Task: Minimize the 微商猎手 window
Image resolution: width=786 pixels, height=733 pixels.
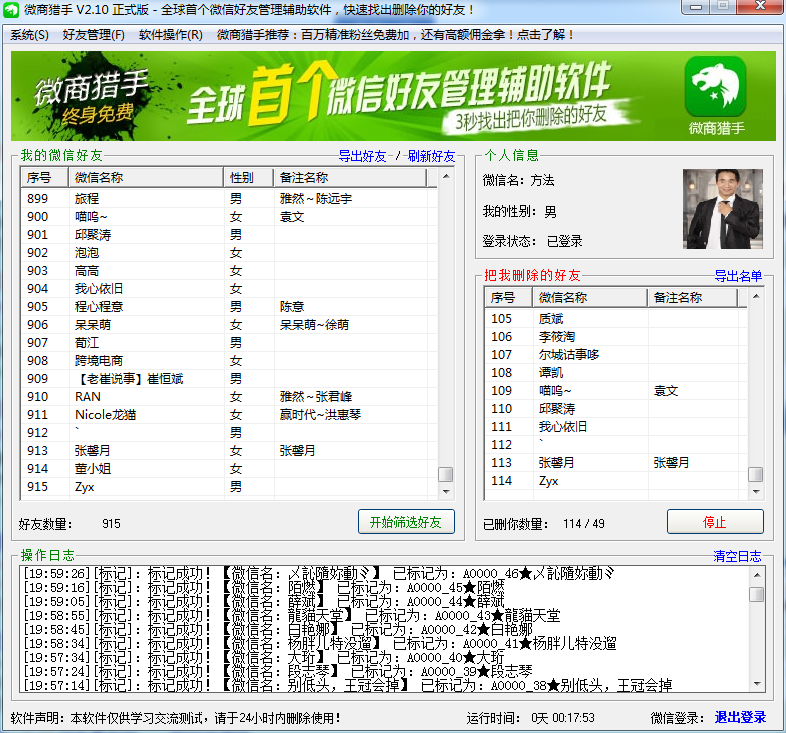Action: [x=695, y=7]
